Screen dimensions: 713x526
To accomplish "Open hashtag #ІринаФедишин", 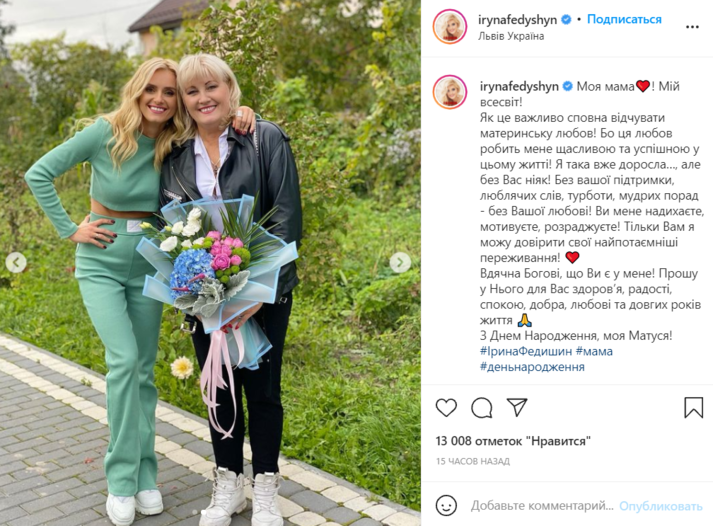I will [526, 351].
